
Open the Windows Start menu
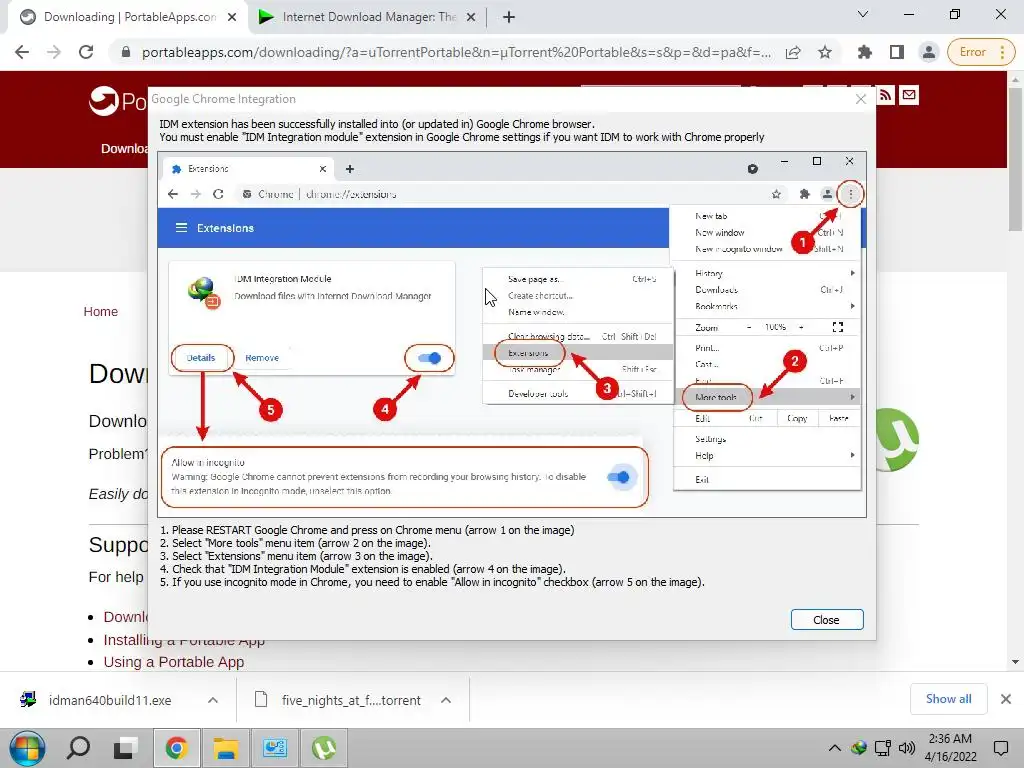[x=27, y=748]
